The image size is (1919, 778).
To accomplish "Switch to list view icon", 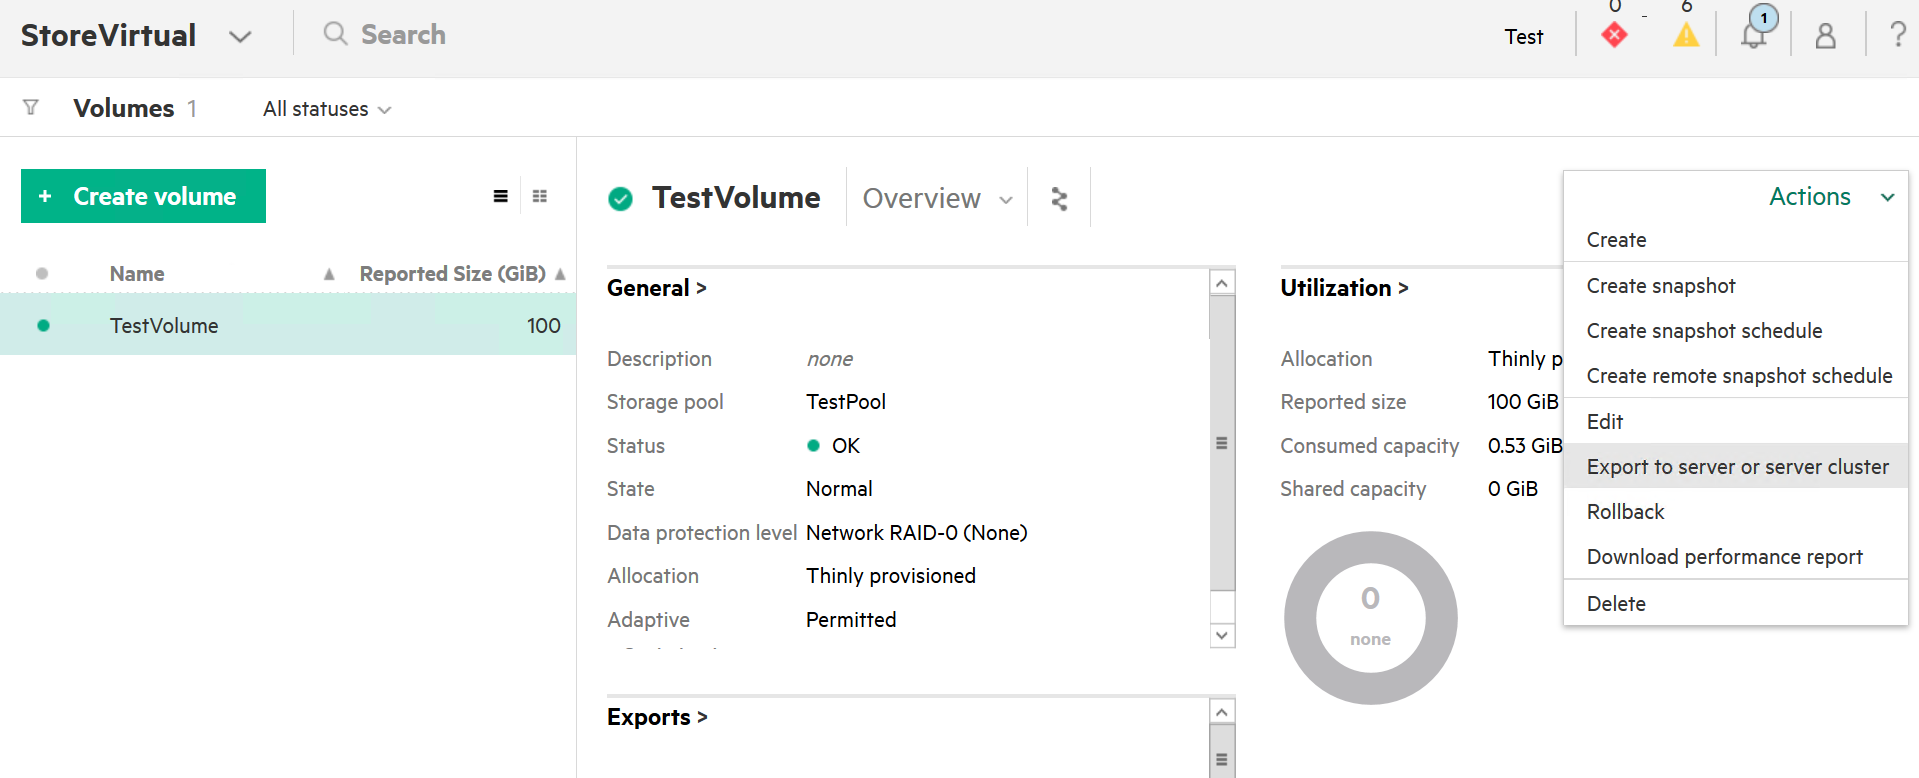I will tap(500, 196).
